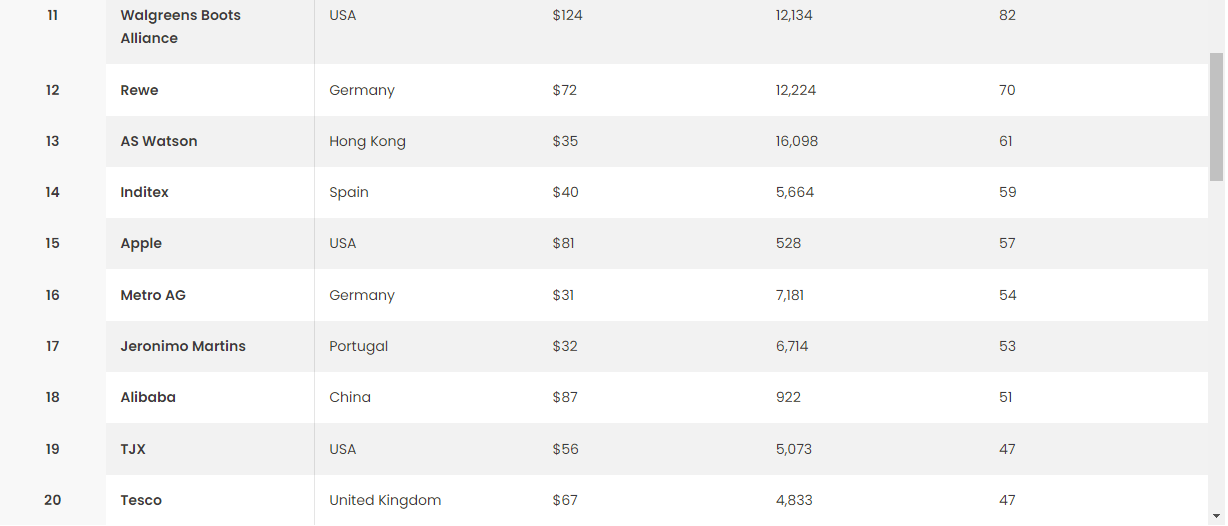The height and width of the screenshot is (526, 1228).
Task: Click rank number 15 cell
Action: (x=52, y=243)
